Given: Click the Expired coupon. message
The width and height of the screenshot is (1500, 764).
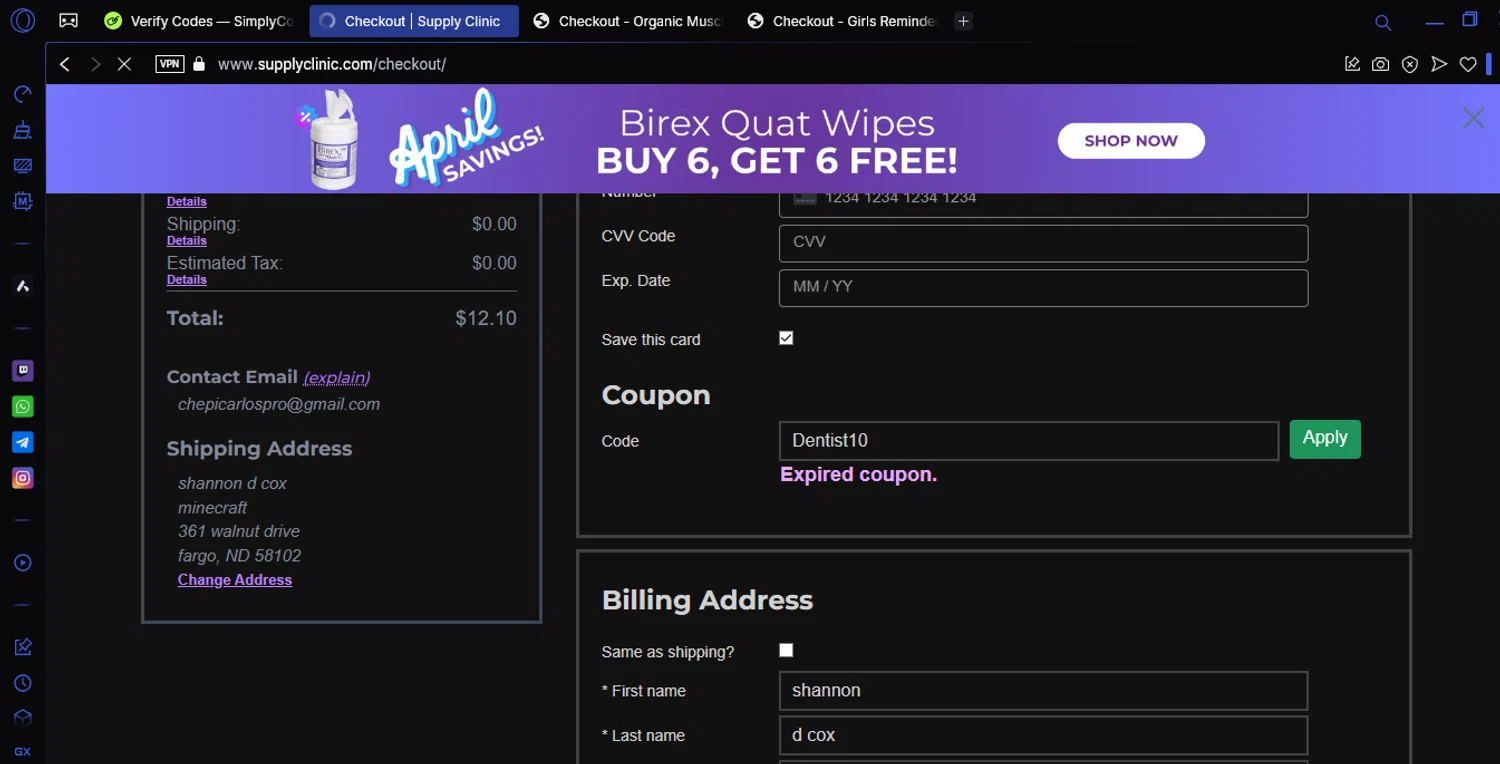Looking at the screenshot, I should [858, 475].
